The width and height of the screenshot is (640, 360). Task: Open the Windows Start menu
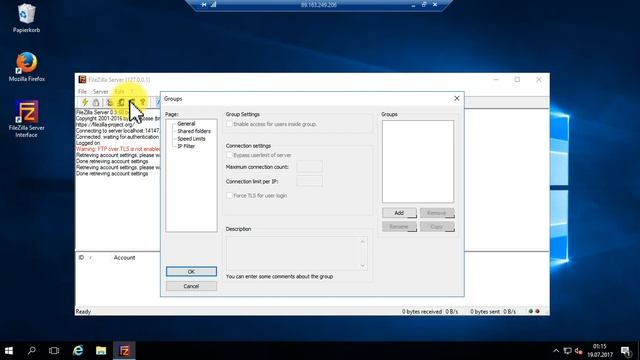(x=9, y=351)
